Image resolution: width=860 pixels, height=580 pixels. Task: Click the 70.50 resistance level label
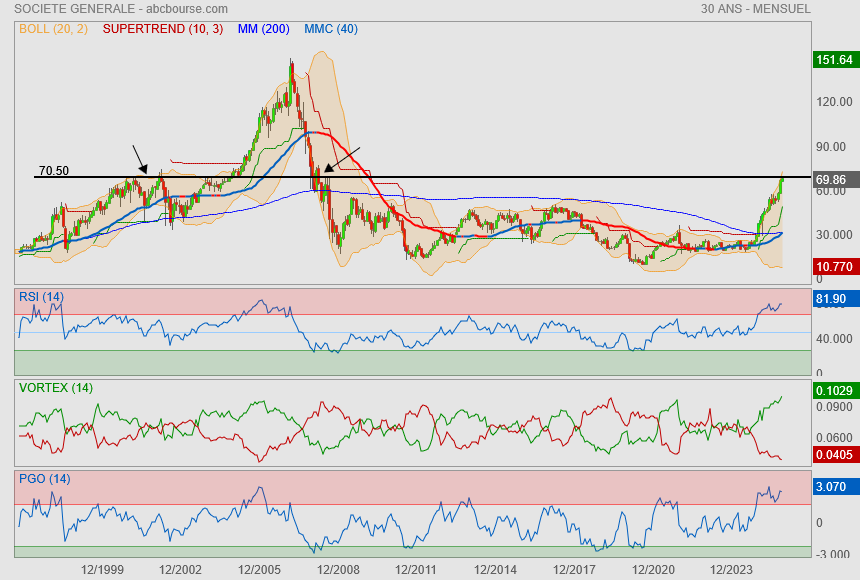click(x=54, y=171)
